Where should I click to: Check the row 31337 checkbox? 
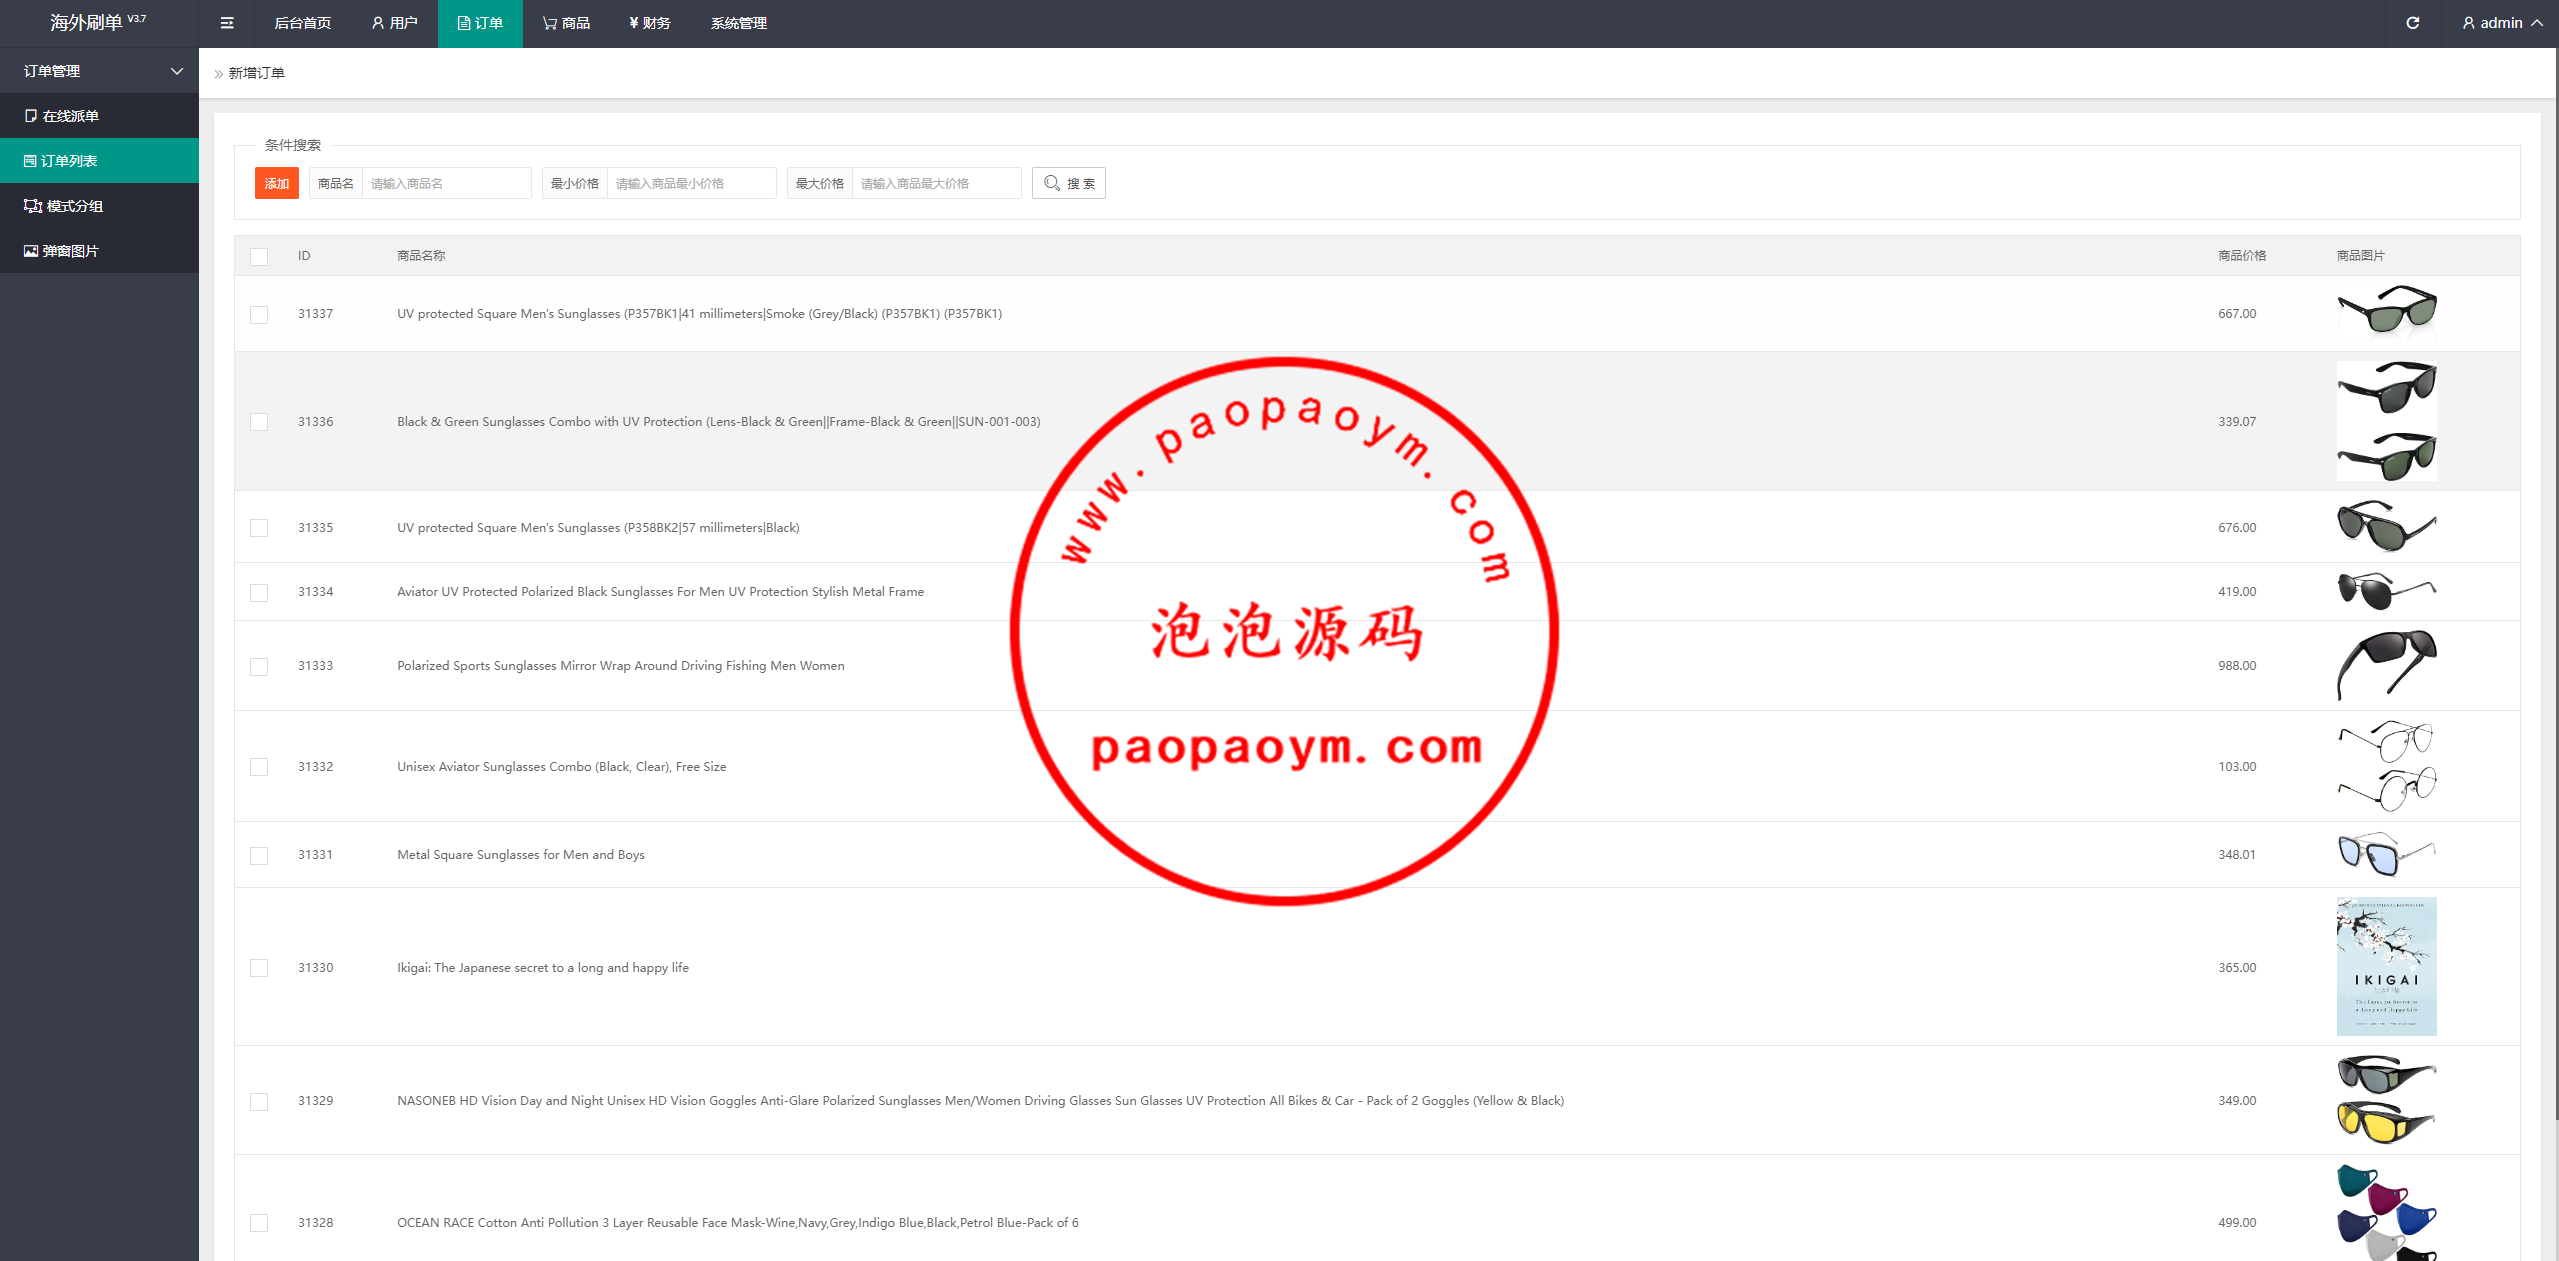(259, 315)
